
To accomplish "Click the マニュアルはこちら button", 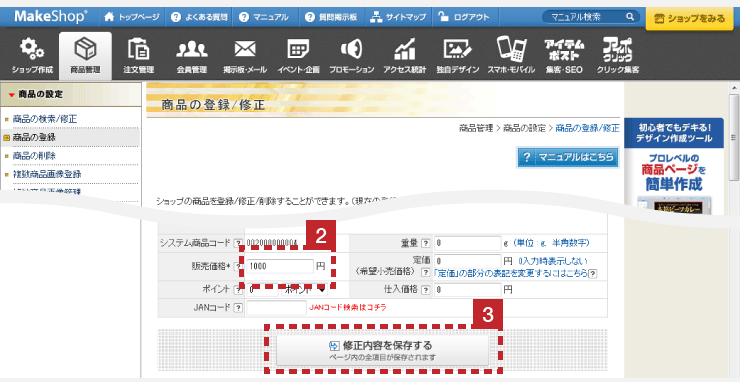I will click(x=568, y=157).
